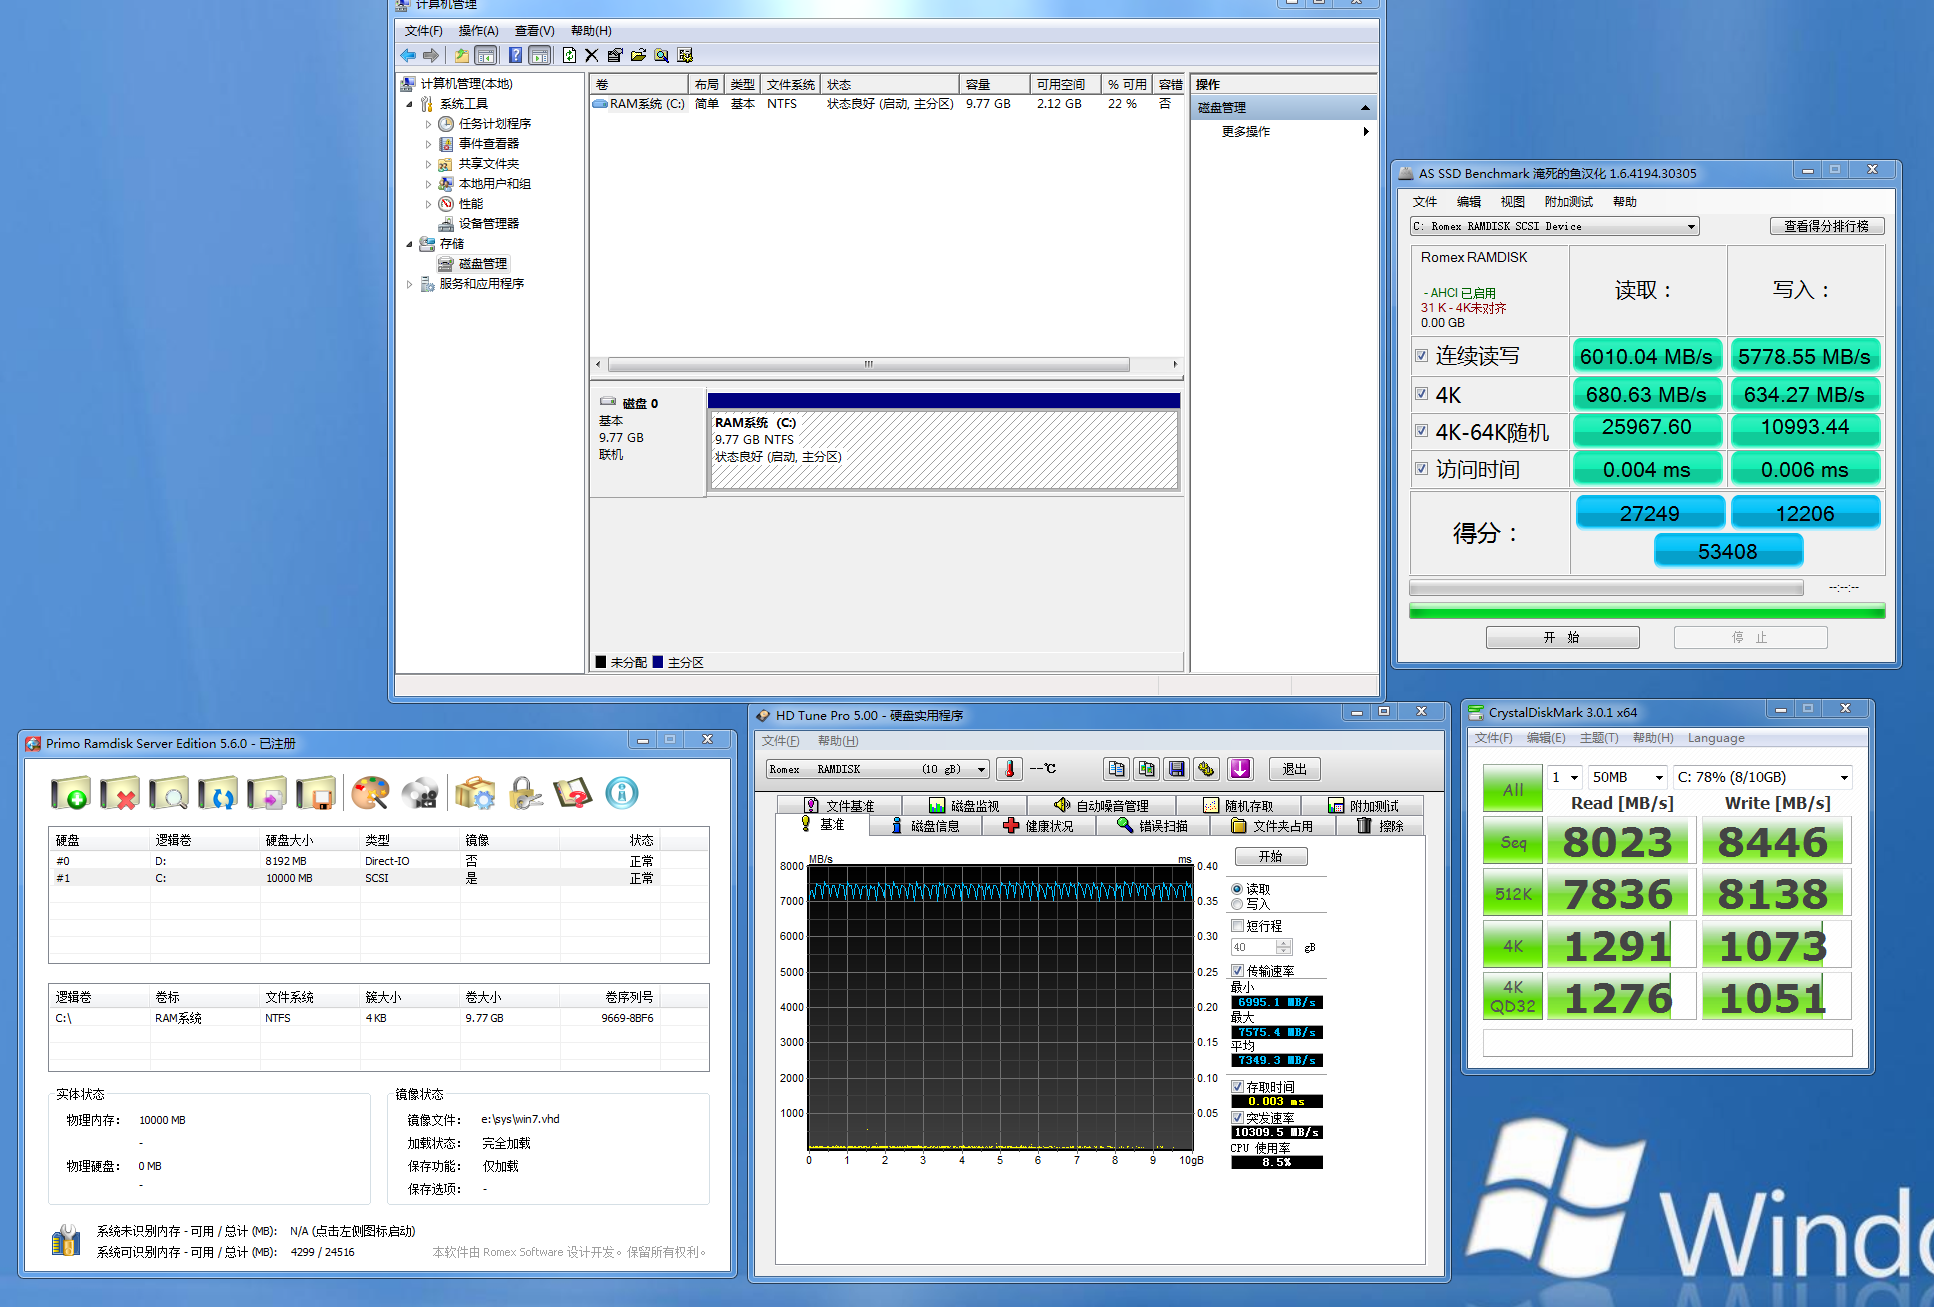Open the help book icon with question mark
Viewport: 1934px width, 1307px height.
(573, 793)
